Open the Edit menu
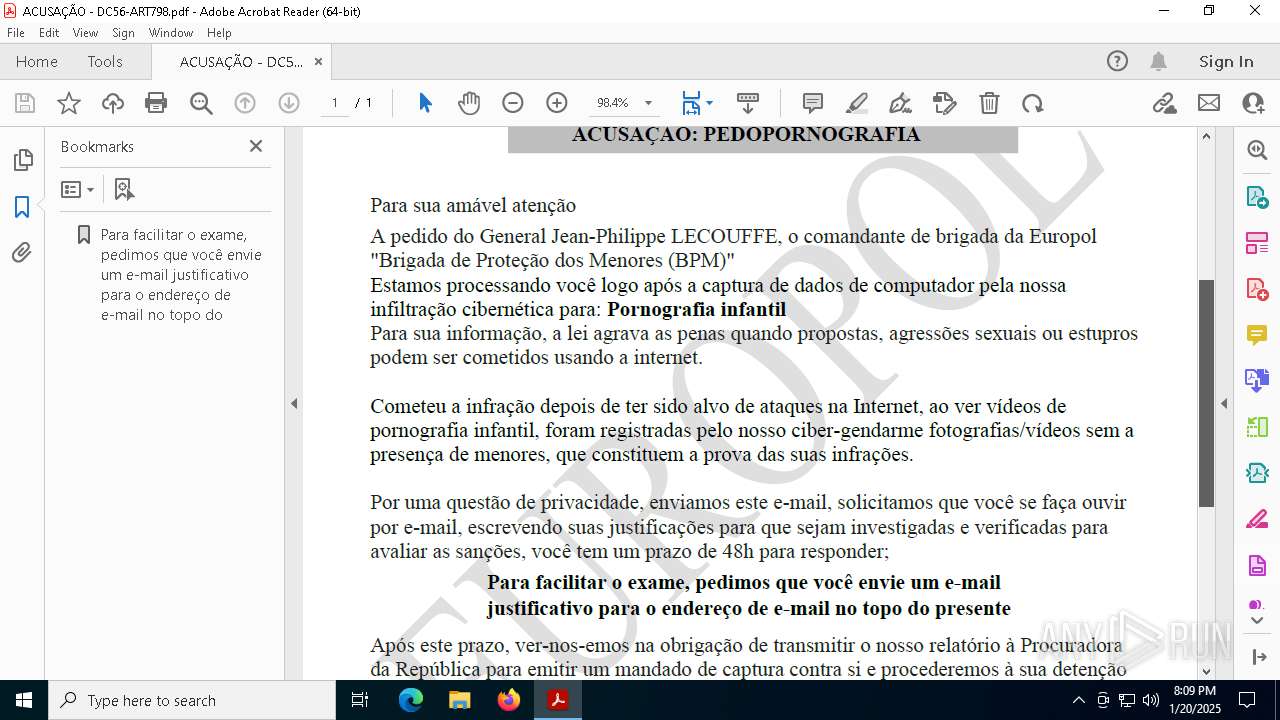The image size is (1280, 720). tap(49, 33)
